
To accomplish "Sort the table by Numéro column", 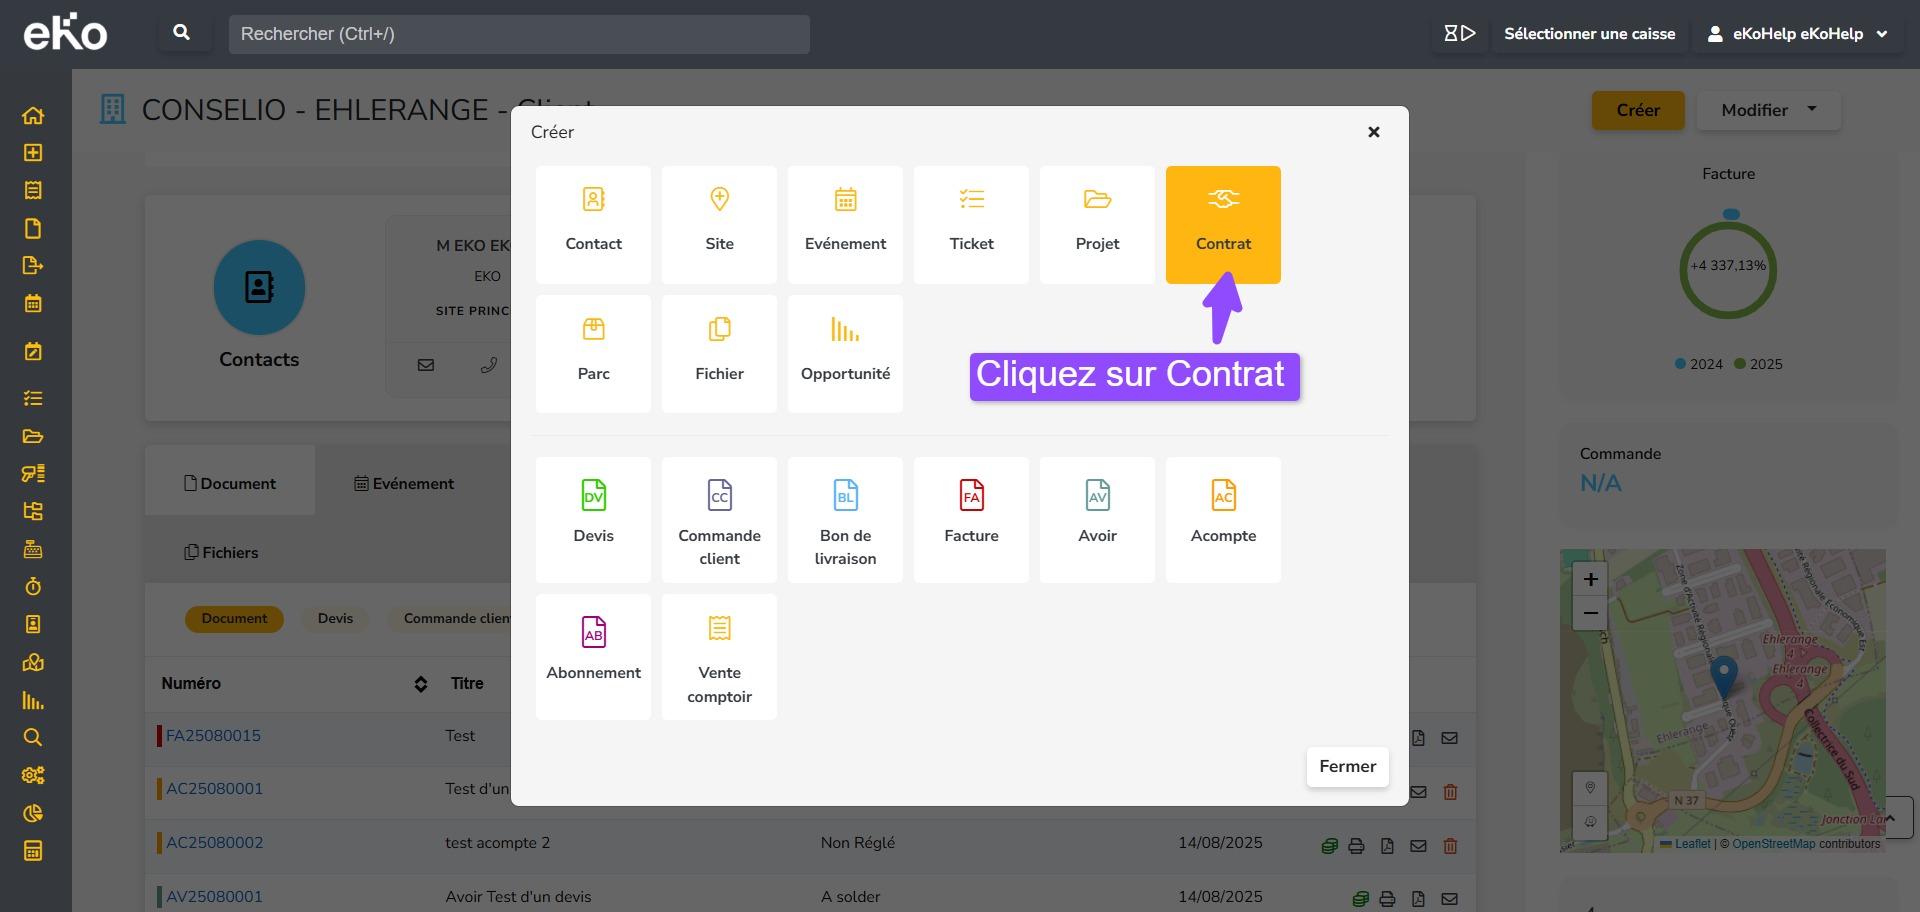I will (420, 684).
